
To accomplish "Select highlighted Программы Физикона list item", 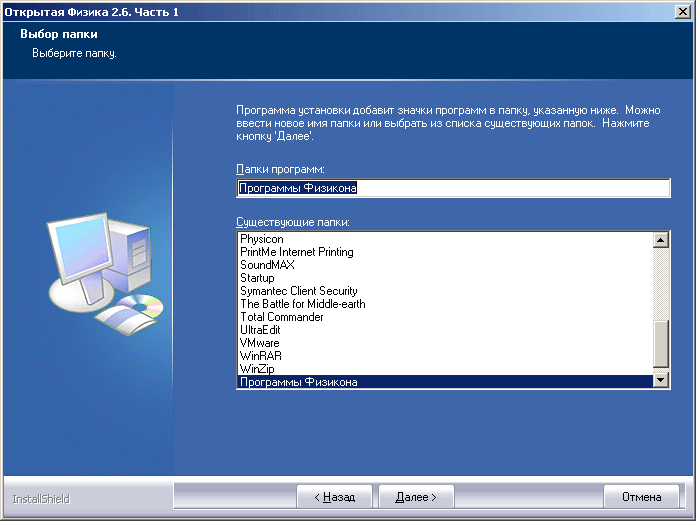I will click(x=298, y=382).
